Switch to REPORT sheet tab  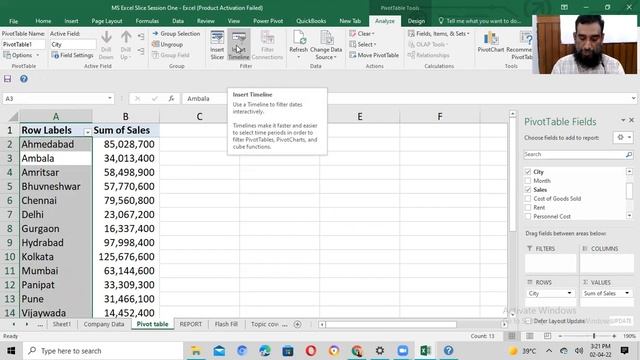191,324
